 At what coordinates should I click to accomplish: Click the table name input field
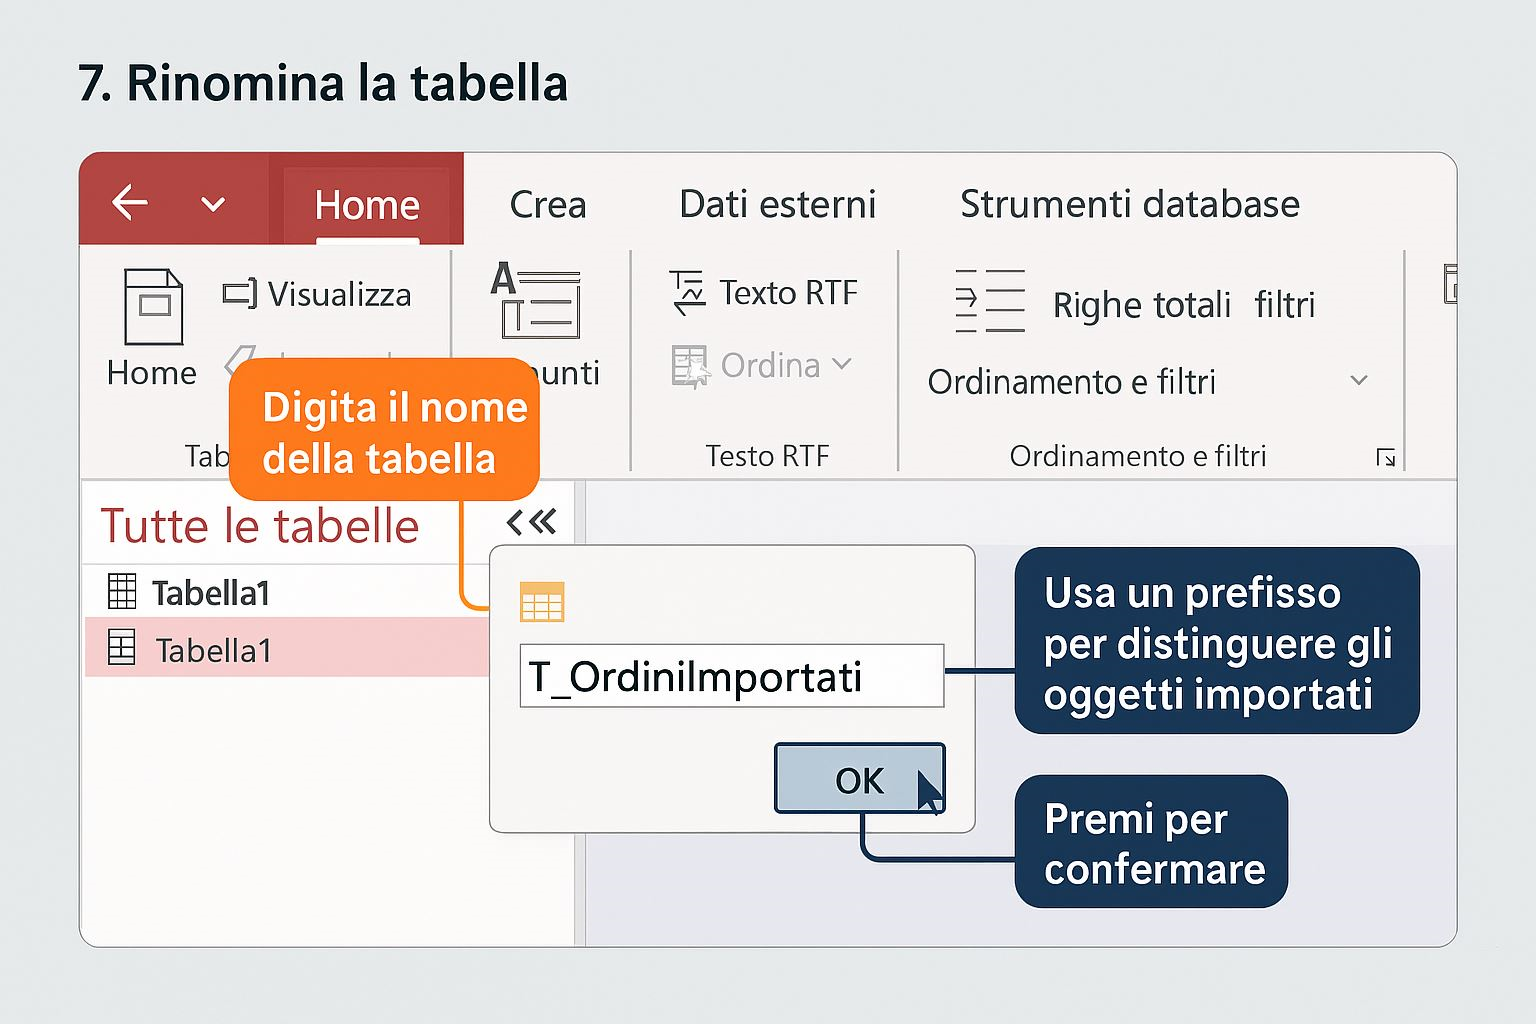pyautogui.click(x=731, y=677)
